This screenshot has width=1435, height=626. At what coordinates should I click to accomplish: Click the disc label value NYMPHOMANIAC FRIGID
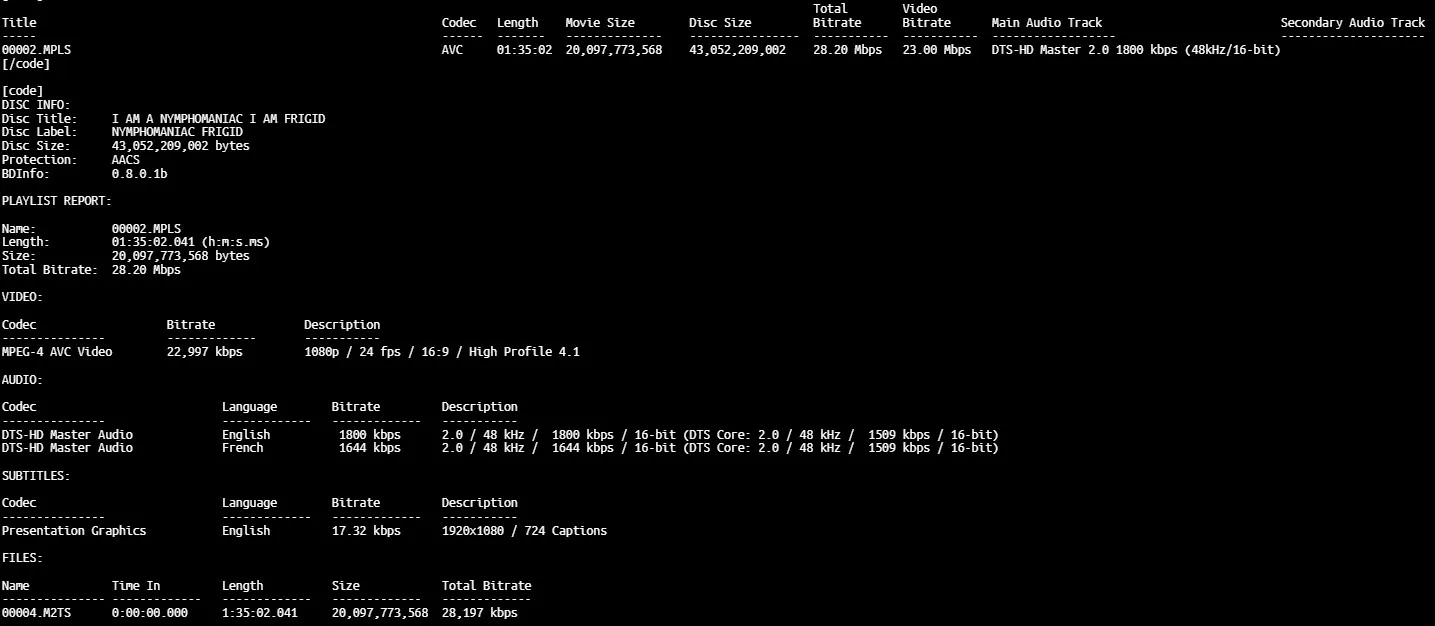pos(177,132)
